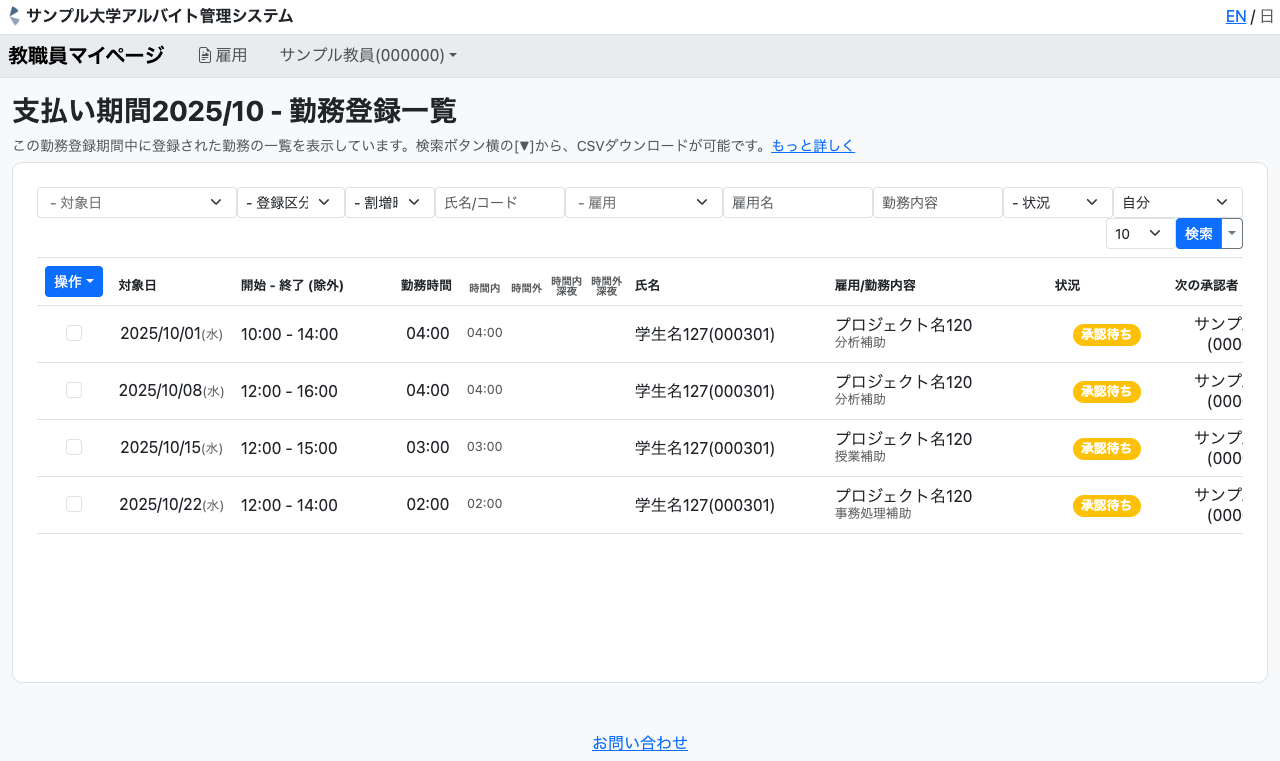Image resolution: width=1280 pixels, height=761 pixels.
Task: Expand the サンプル教員(000000) user menu
Action: click(368, 56)
